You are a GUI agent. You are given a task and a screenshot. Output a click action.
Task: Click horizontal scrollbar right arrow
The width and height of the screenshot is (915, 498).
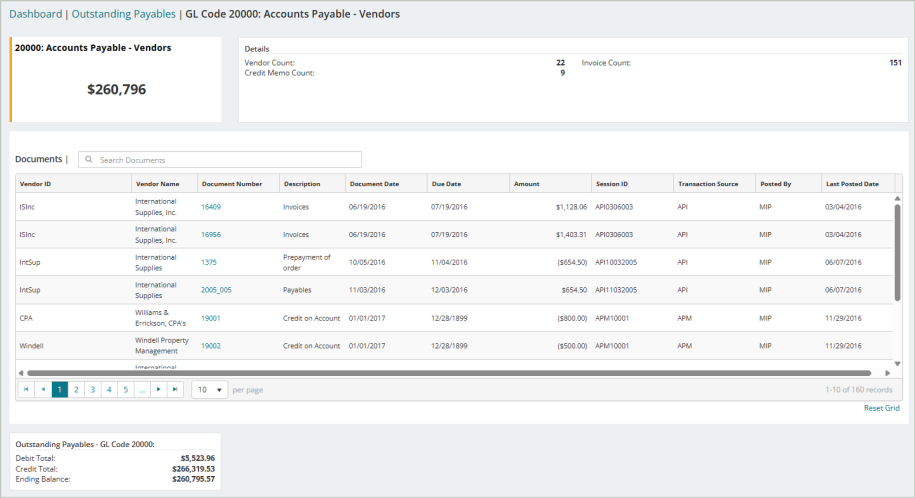point(888,373)
